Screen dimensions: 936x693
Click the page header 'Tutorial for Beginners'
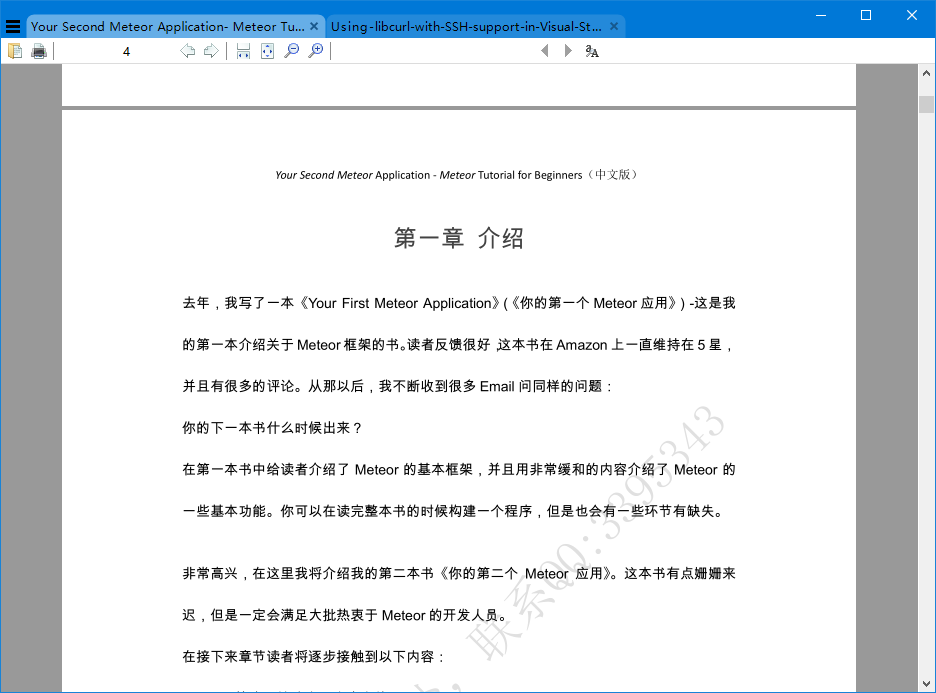click(x=529, y=175)
